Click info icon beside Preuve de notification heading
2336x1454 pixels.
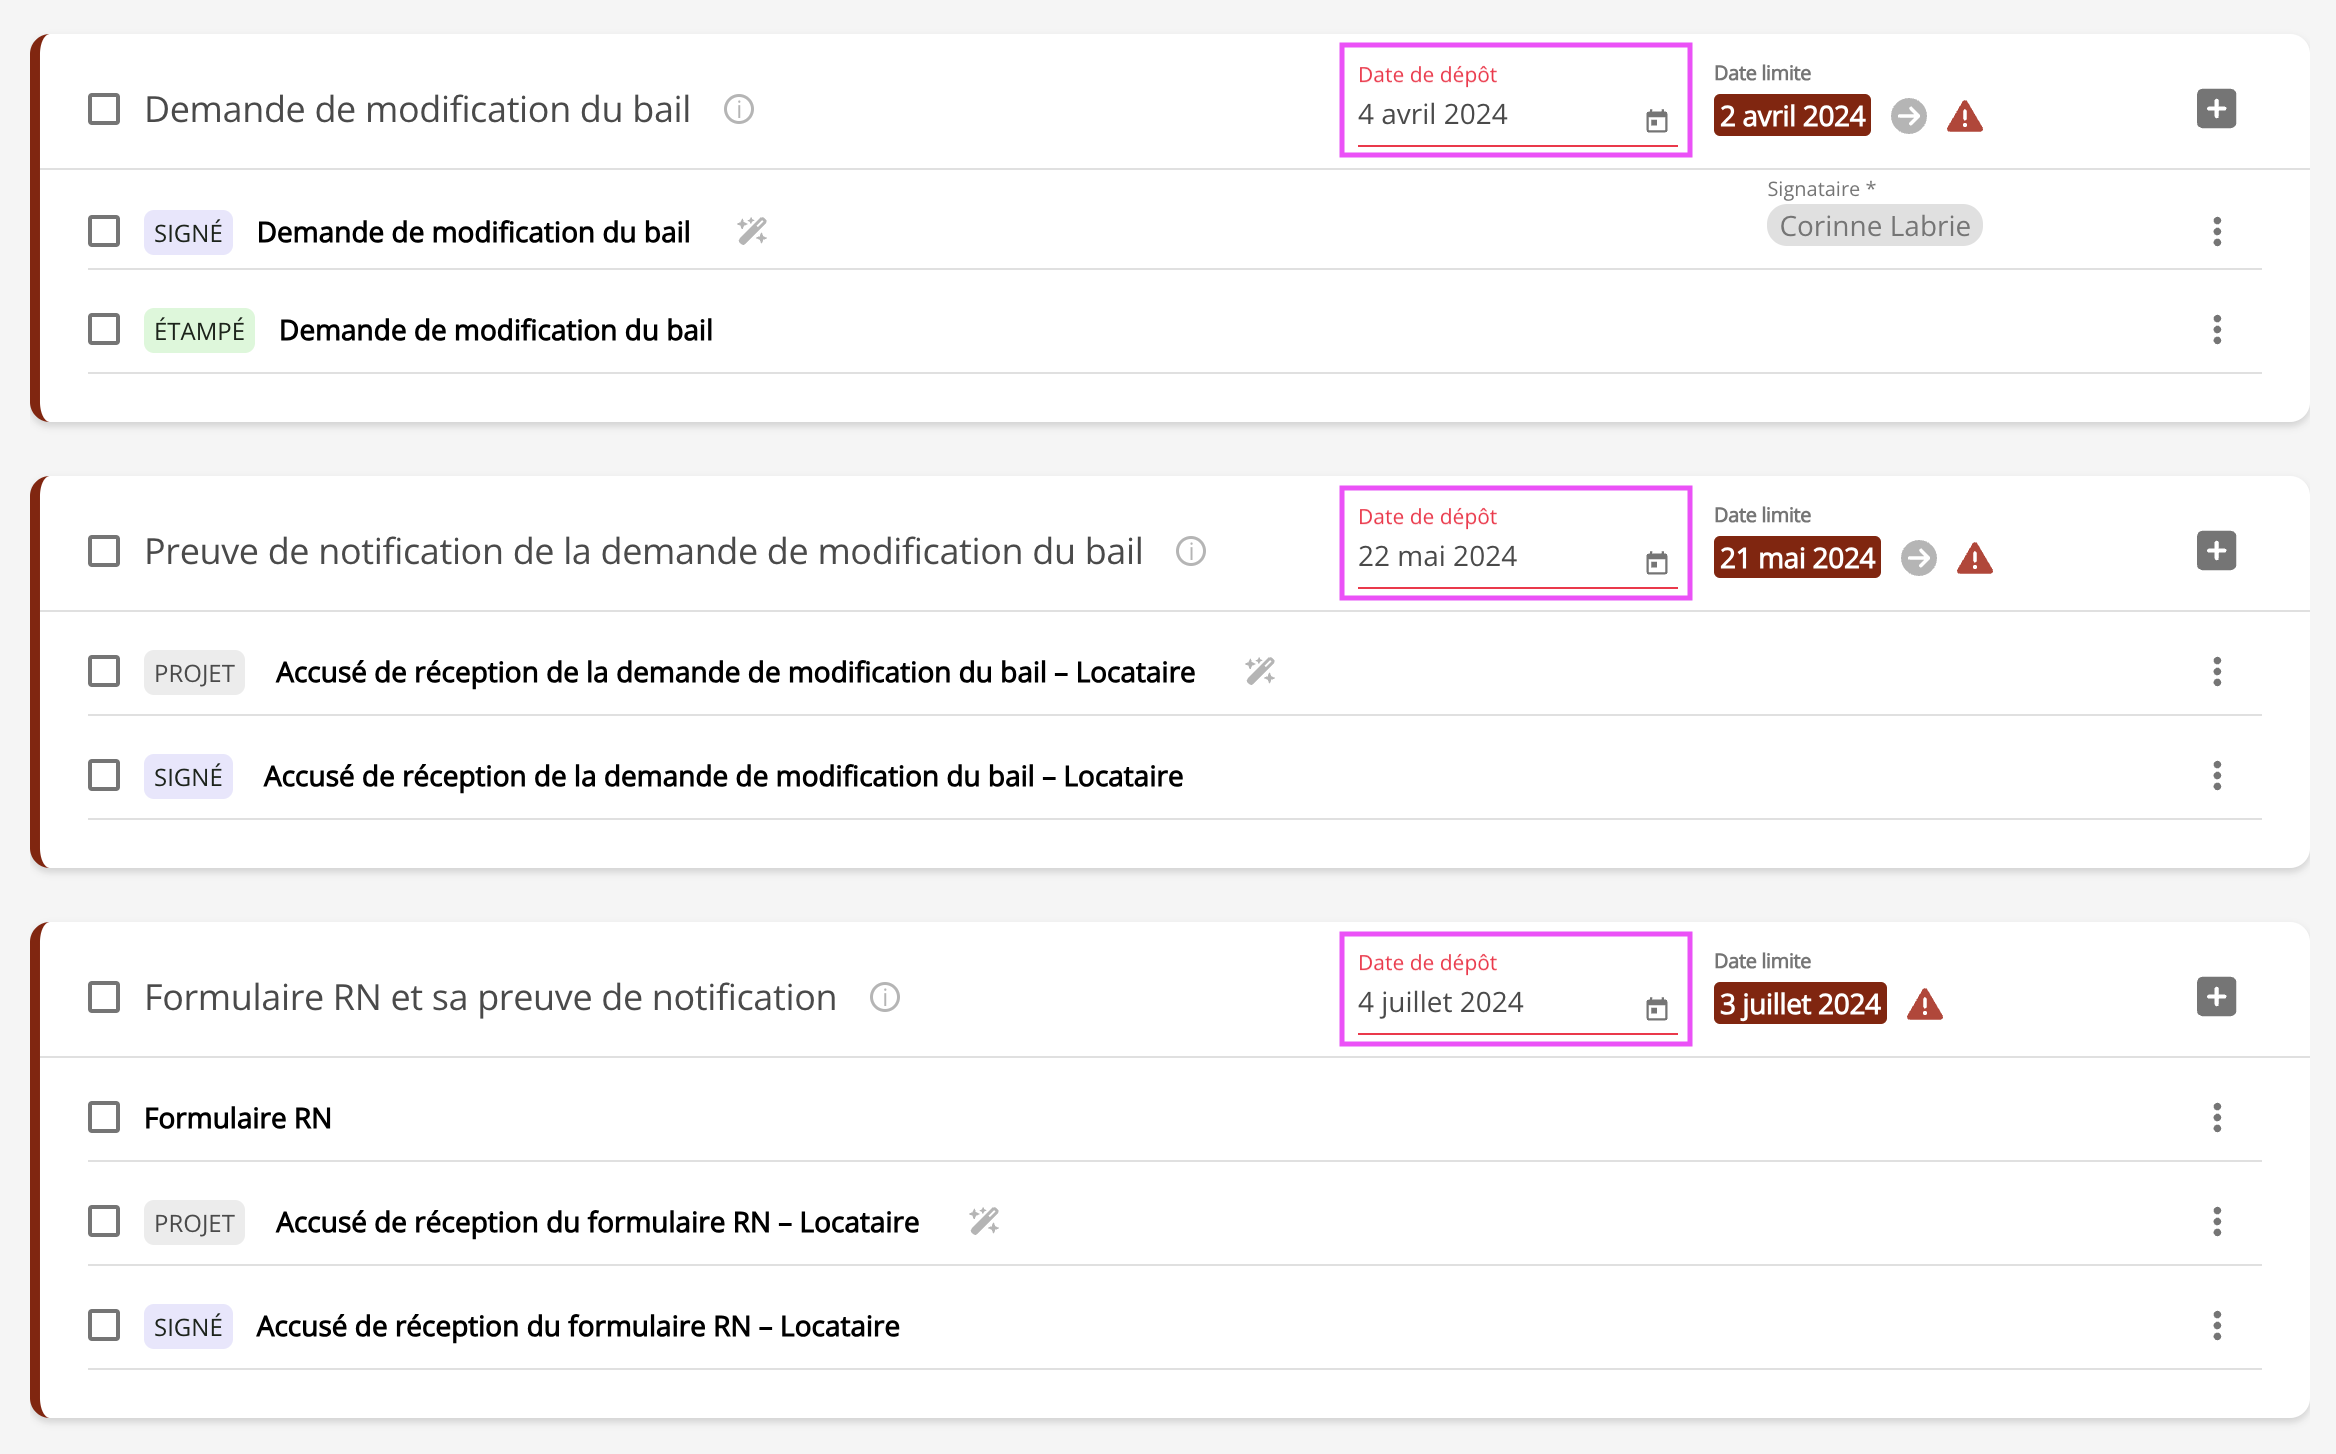1190,551
